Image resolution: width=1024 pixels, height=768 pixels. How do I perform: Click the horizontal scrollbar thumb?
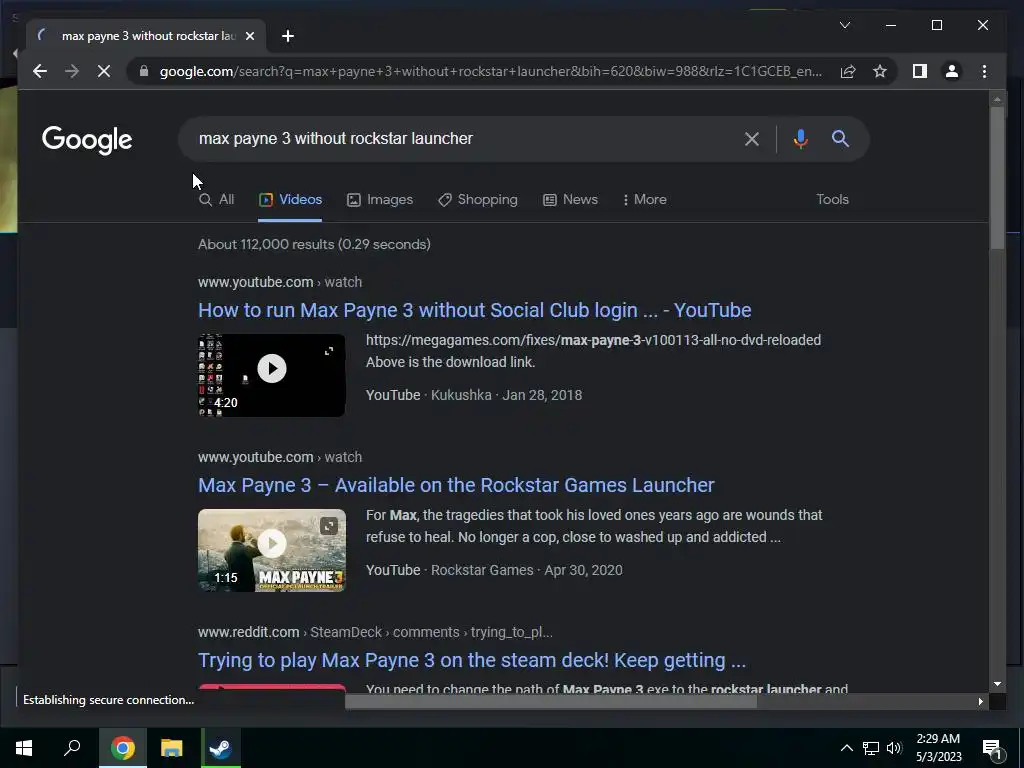pyautogui.click(x=551, y=701)
